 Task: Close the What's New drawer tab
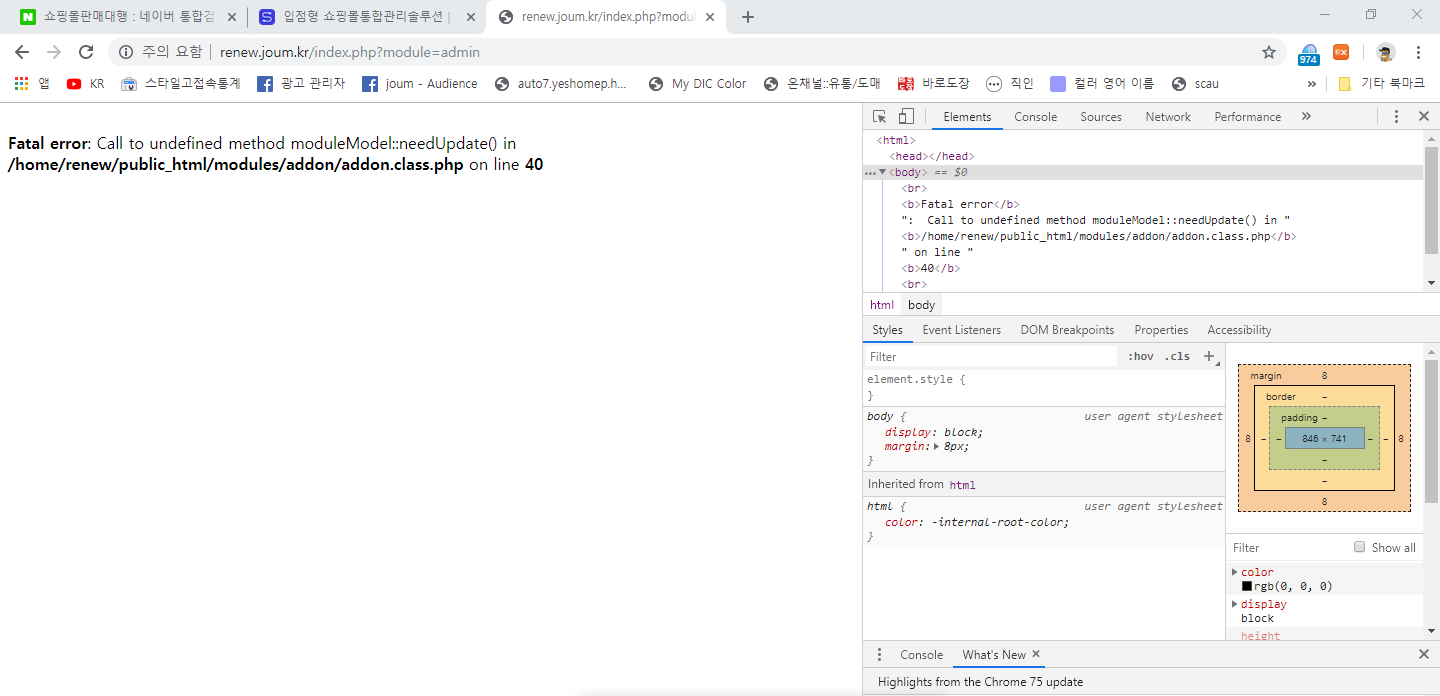(1036, 654)
